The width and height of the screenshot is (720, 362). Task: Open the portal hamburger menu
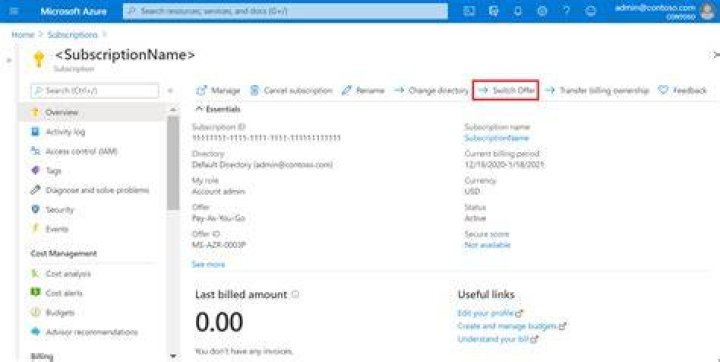(x=14, y=11)
